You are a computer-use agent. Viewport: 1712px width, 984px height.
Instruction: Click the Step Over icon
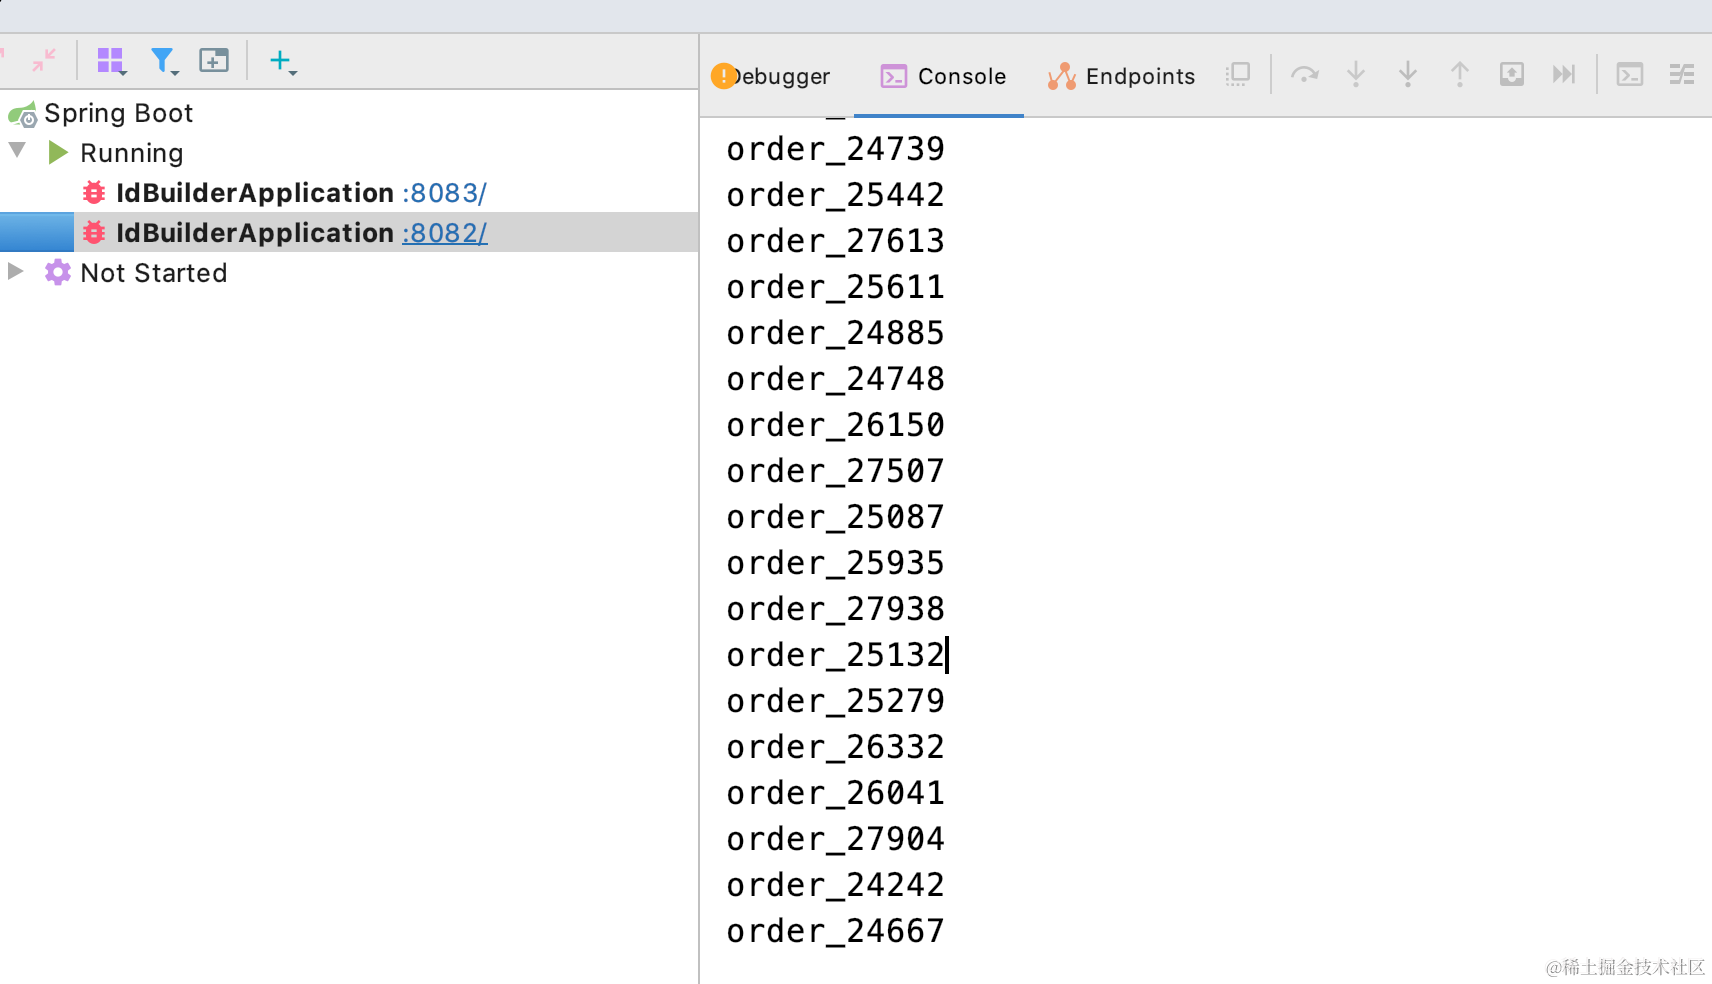1304,74
